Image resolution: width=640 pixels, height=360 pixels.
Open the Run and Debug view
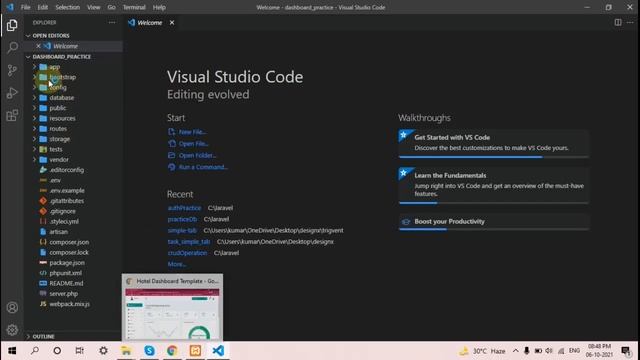(x=12, y=93)
